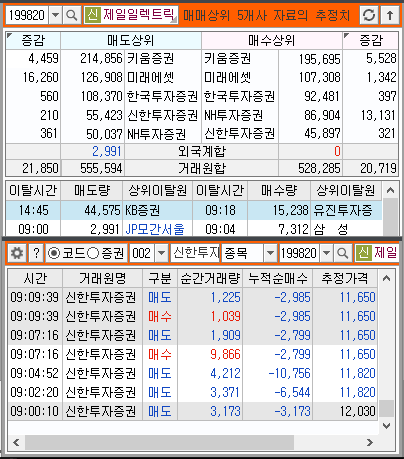Click the left 증감 column header
404x459 pixels.
point(33,41)
